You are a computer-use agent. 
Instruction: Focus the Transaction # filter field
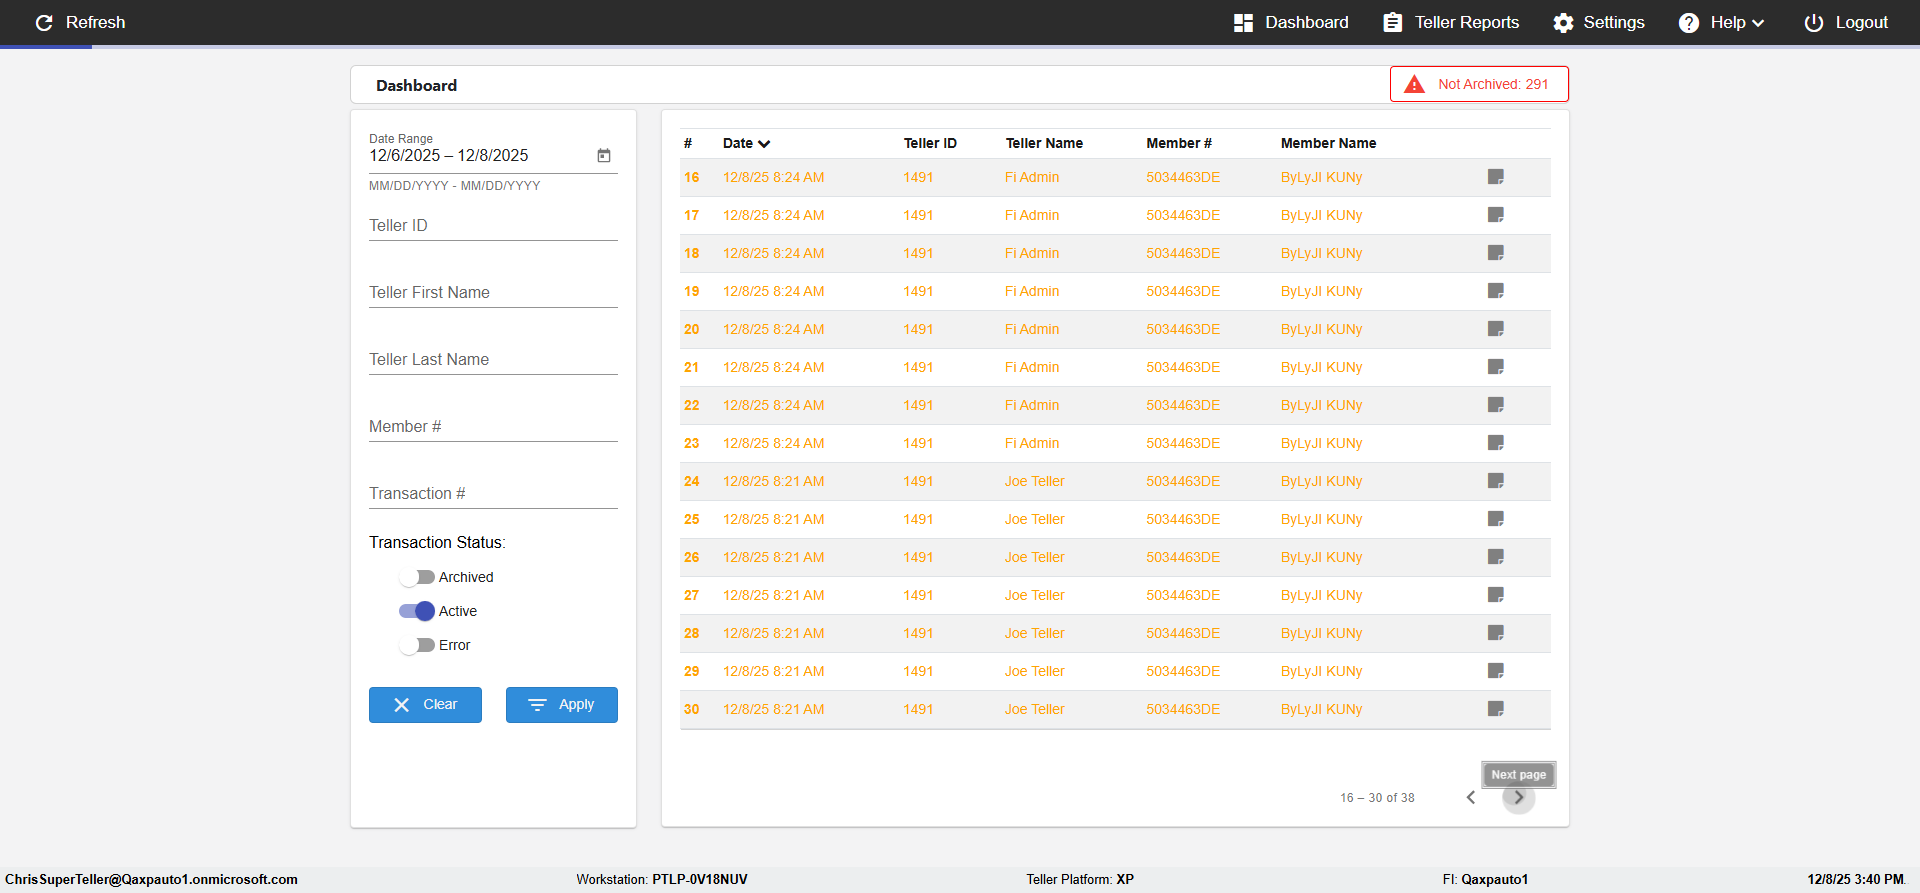493,494
